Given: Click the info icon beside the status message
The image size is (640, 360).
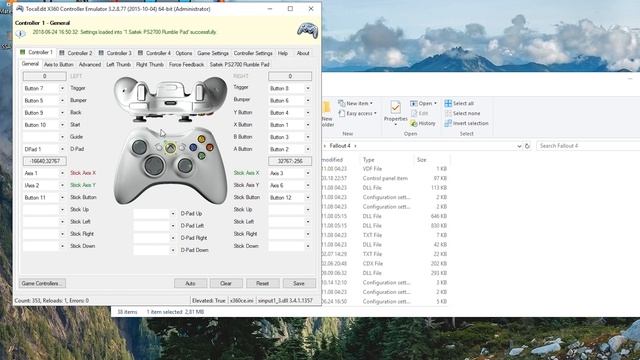Looking at the screenshot, I should (x=20, y=33).
